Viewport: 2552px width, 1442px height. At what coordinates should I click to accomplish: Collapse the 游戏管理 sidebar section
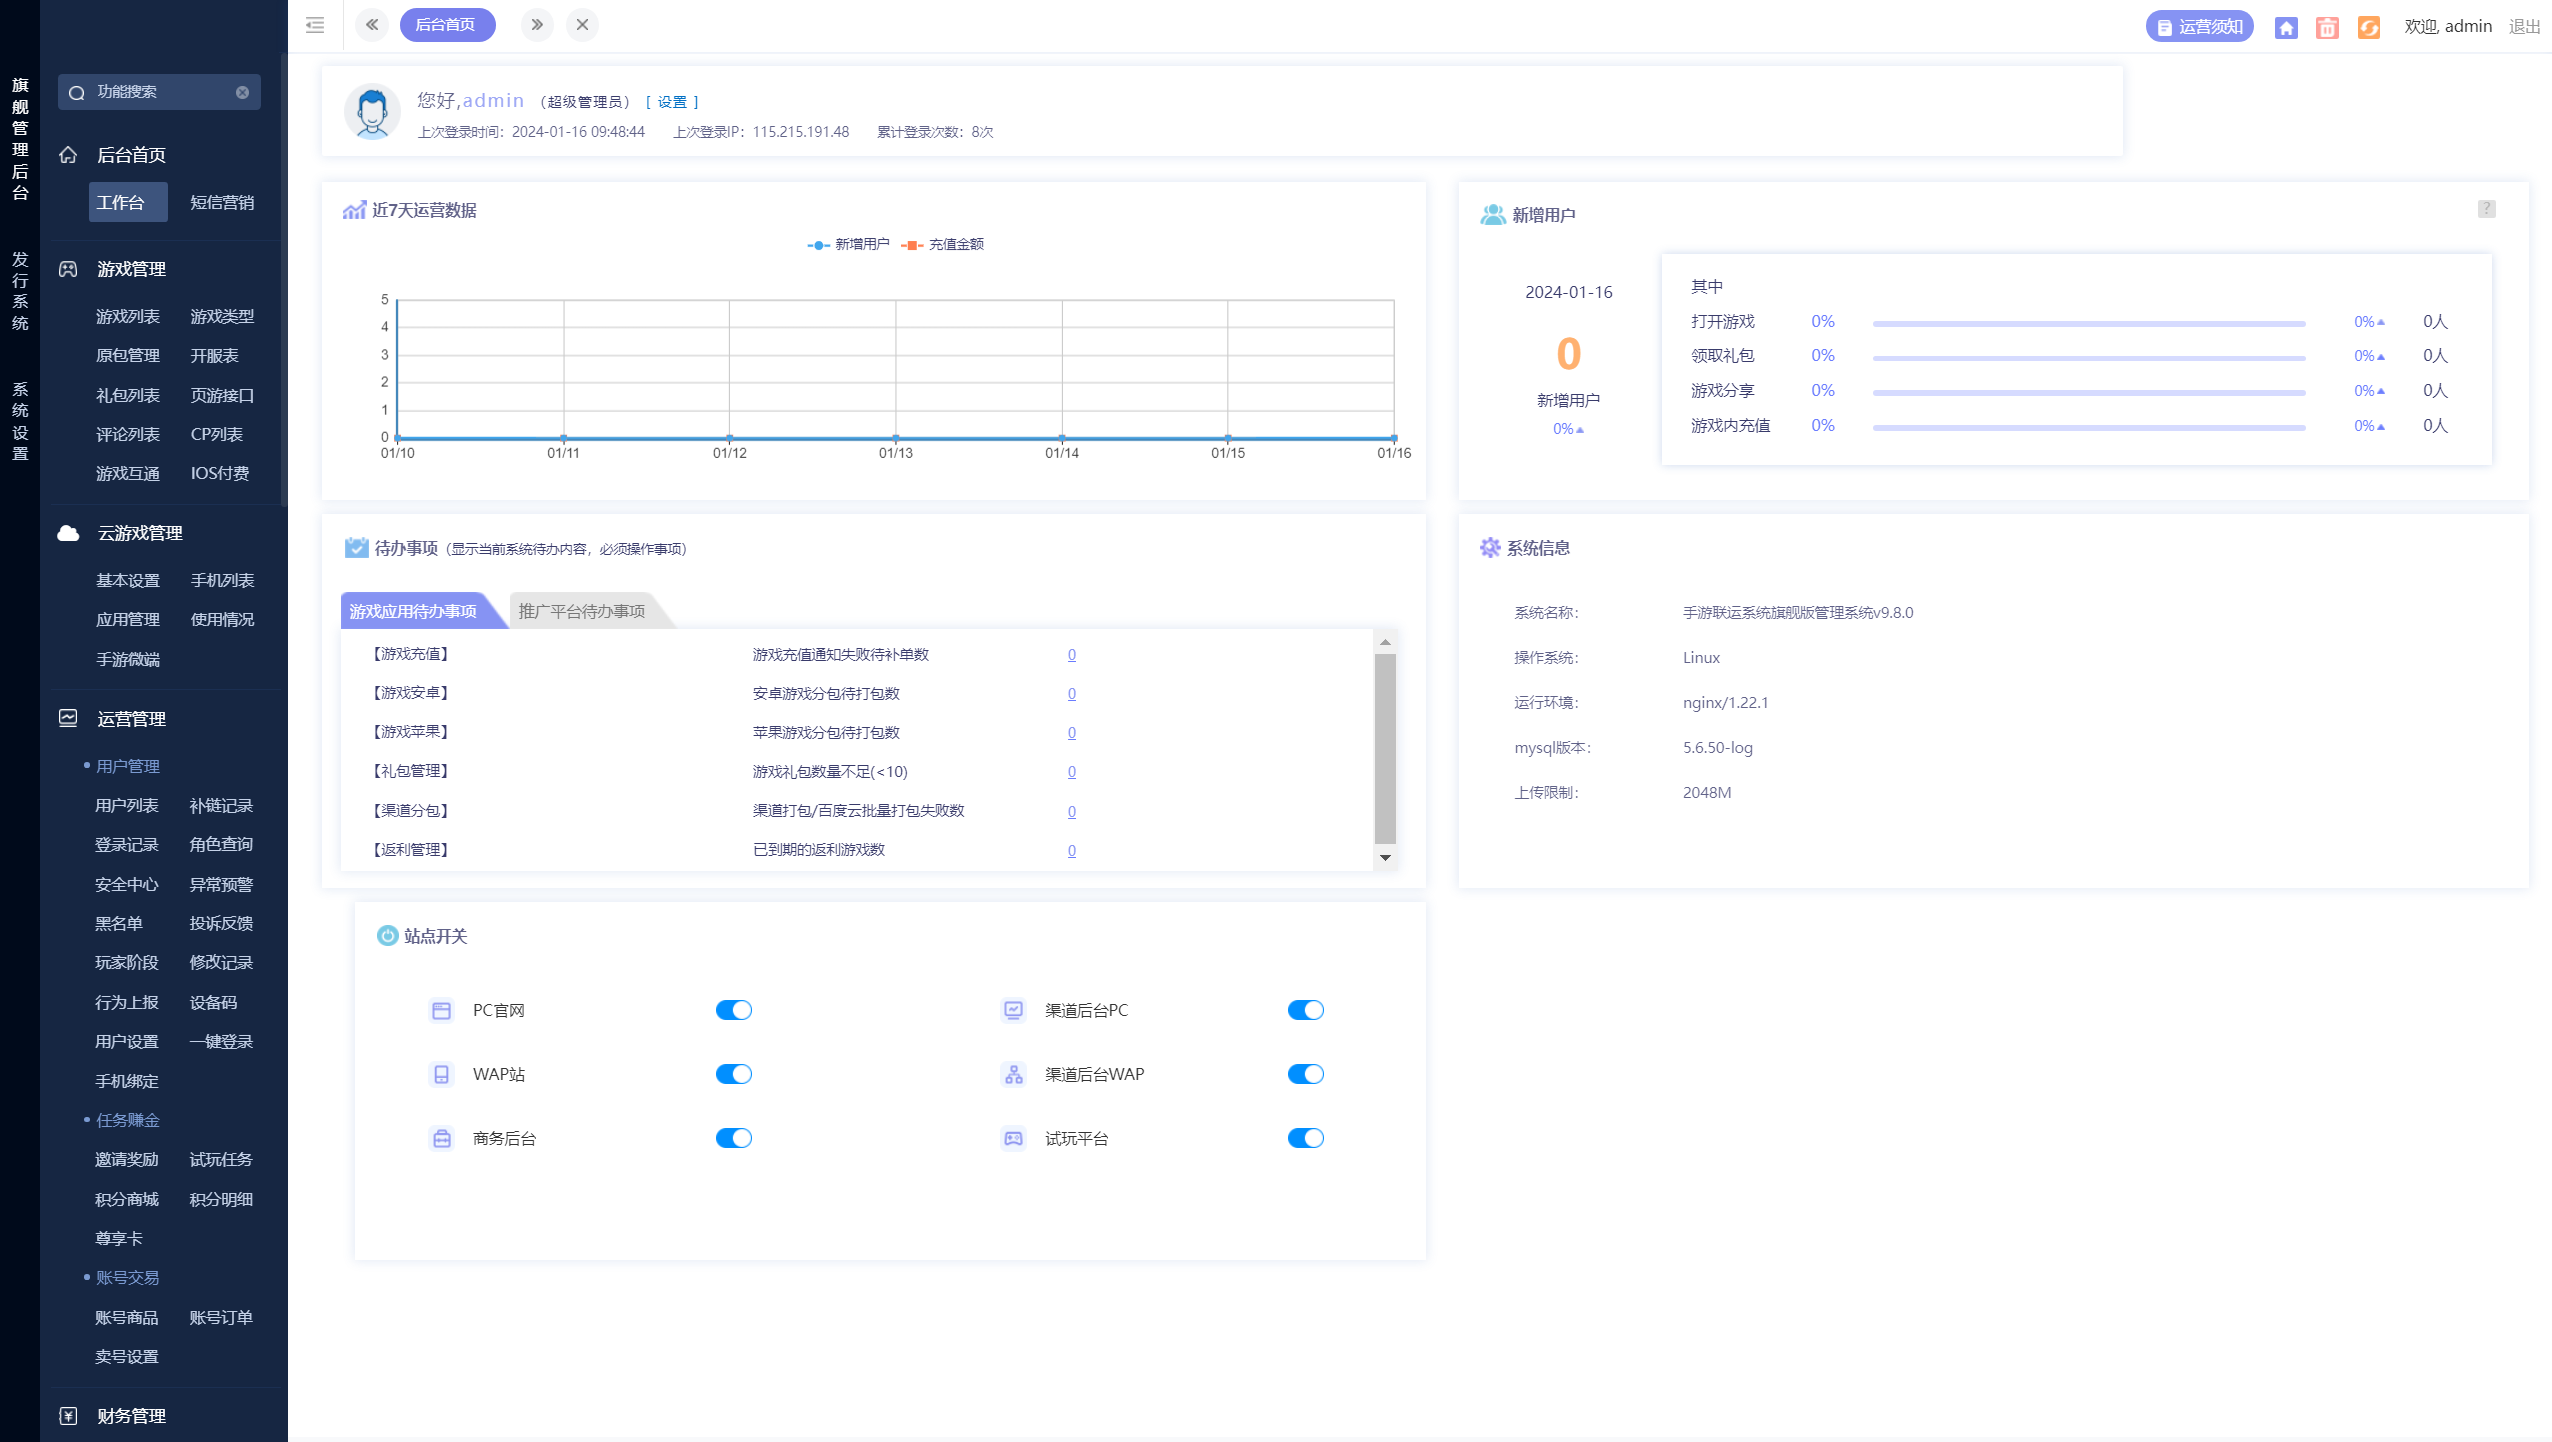point(131,269)
